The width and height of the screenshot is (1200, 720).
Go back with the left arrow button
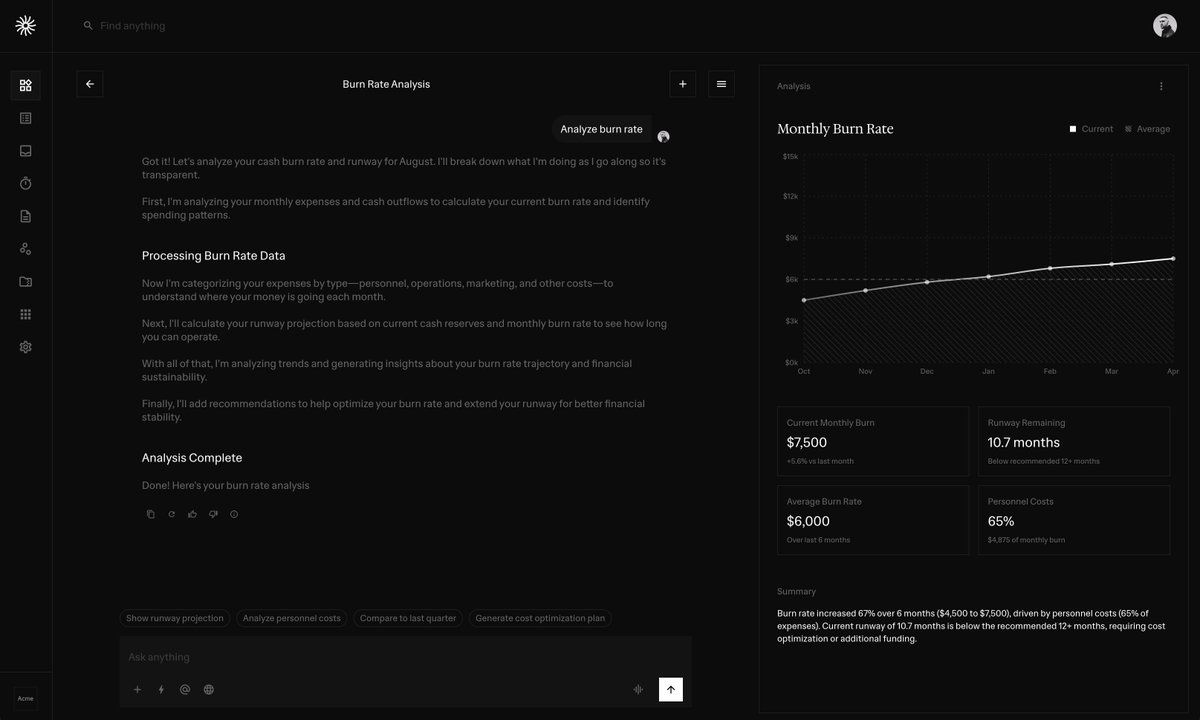coord(90,84)
